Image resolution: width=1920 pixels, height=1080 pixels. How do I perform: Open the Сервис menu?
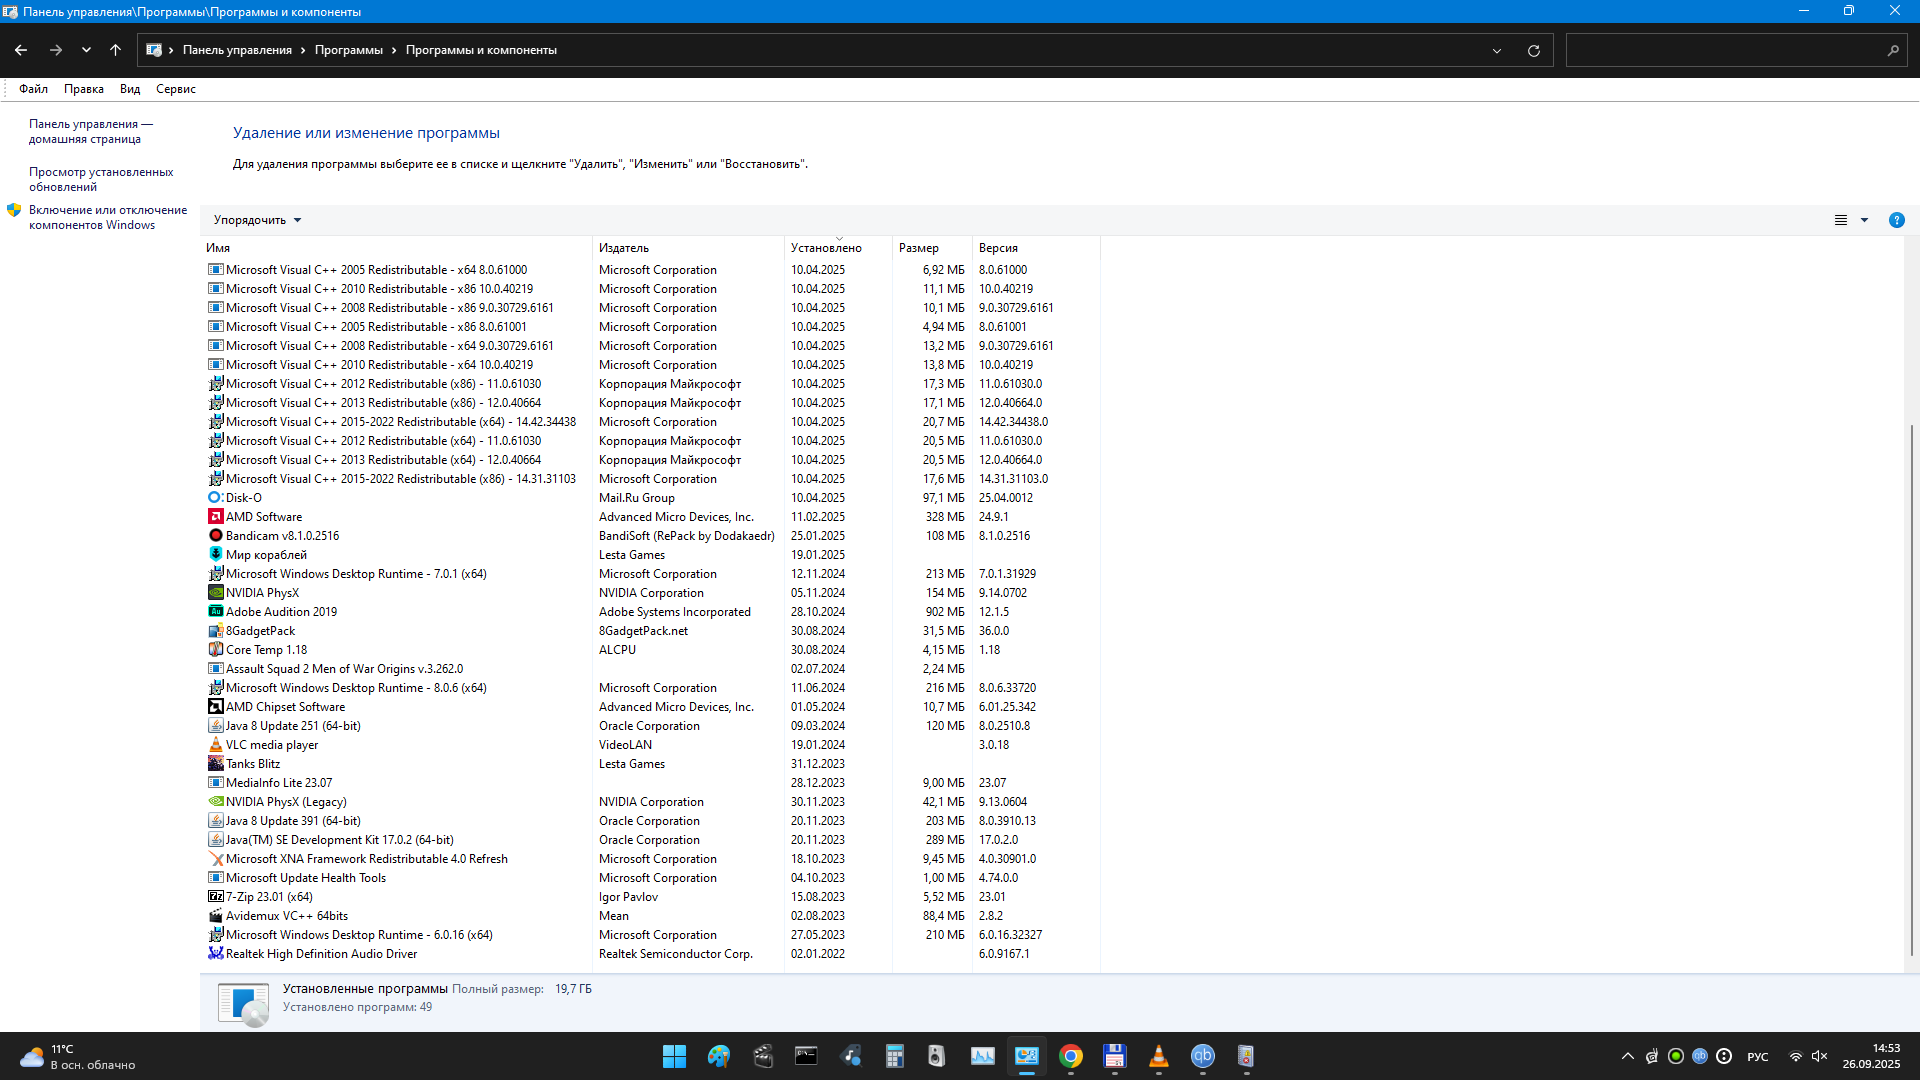point(175,89)
